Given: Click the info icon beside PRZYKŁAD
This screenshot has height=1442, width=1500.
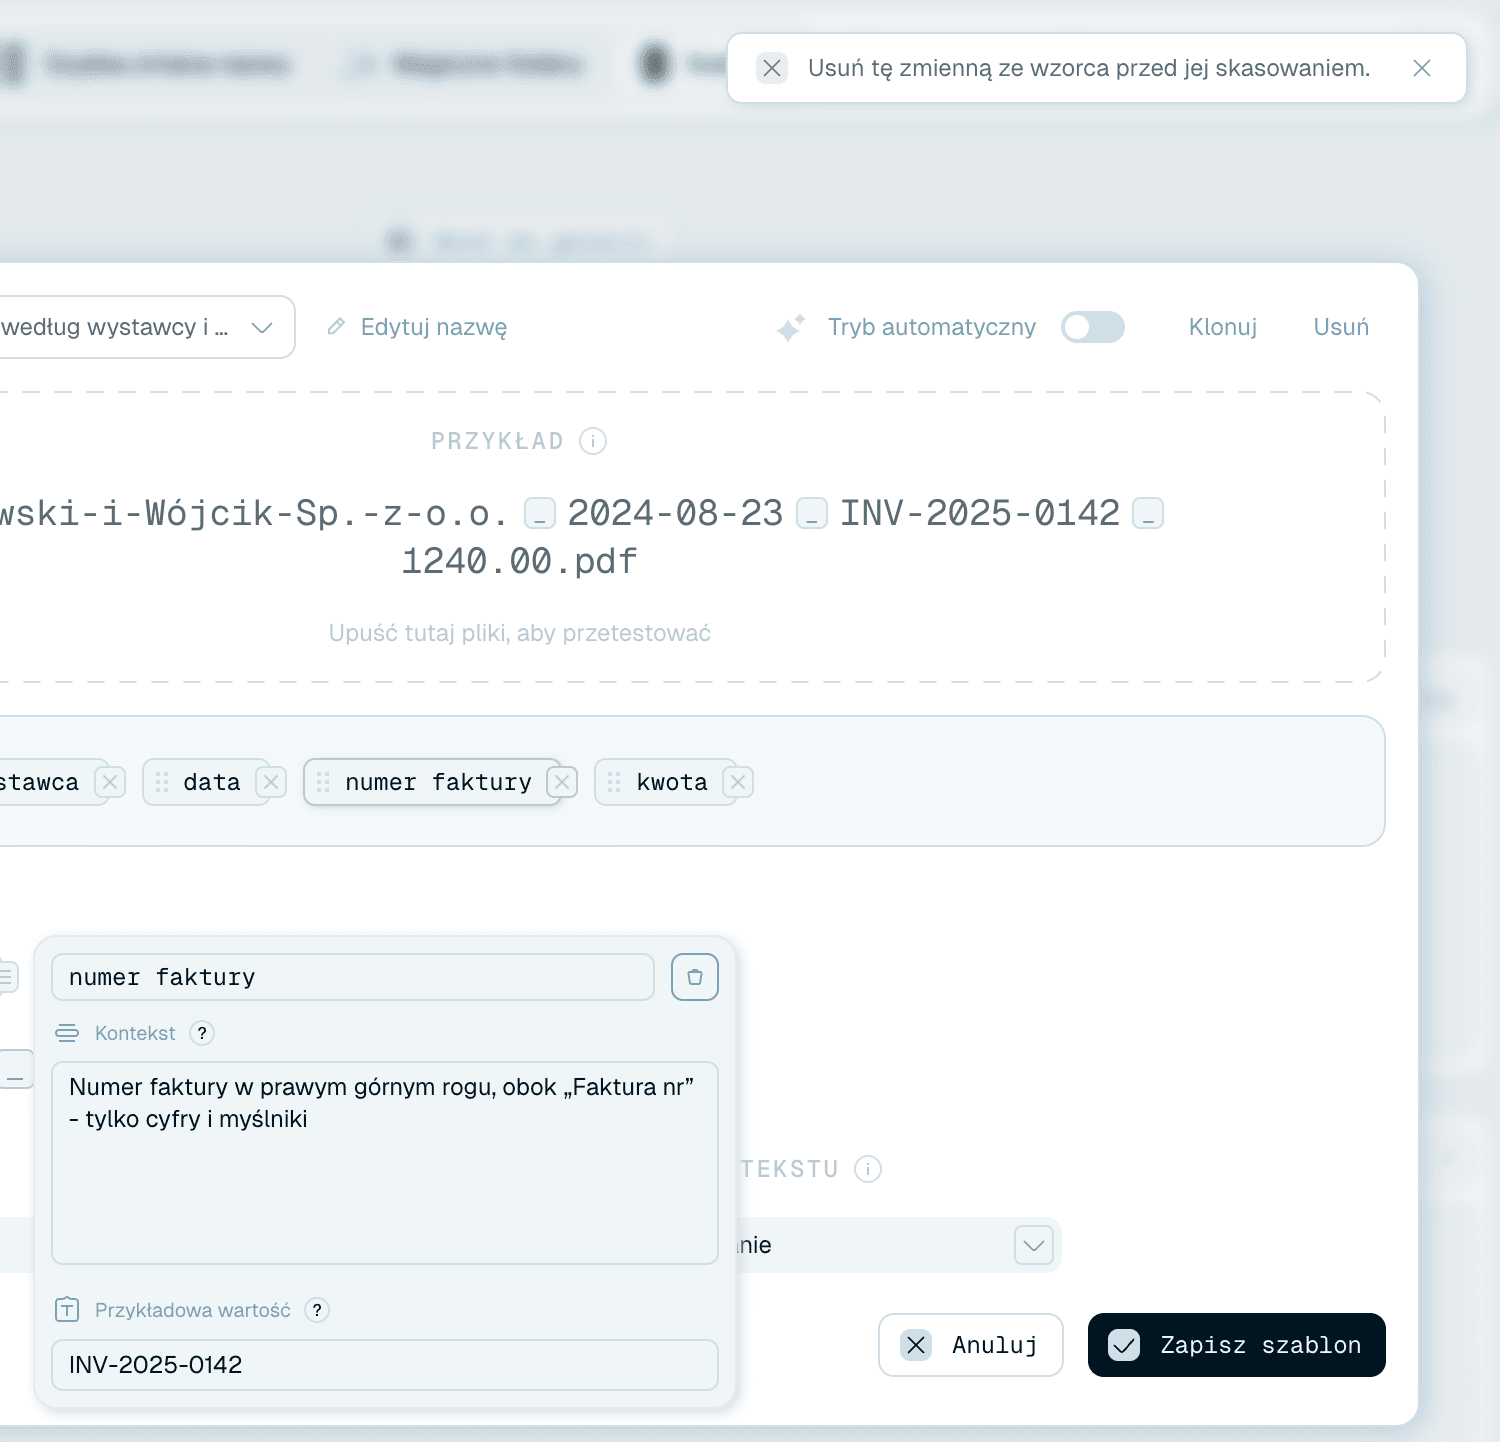Looking at the screenshot, I should 593,441.
